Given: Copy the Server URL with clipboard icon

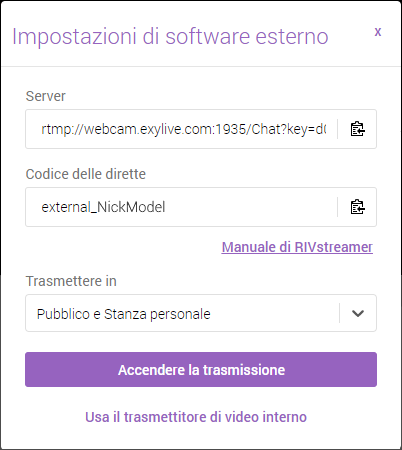Looking at the screenshot, I should (x=357, y=129).
